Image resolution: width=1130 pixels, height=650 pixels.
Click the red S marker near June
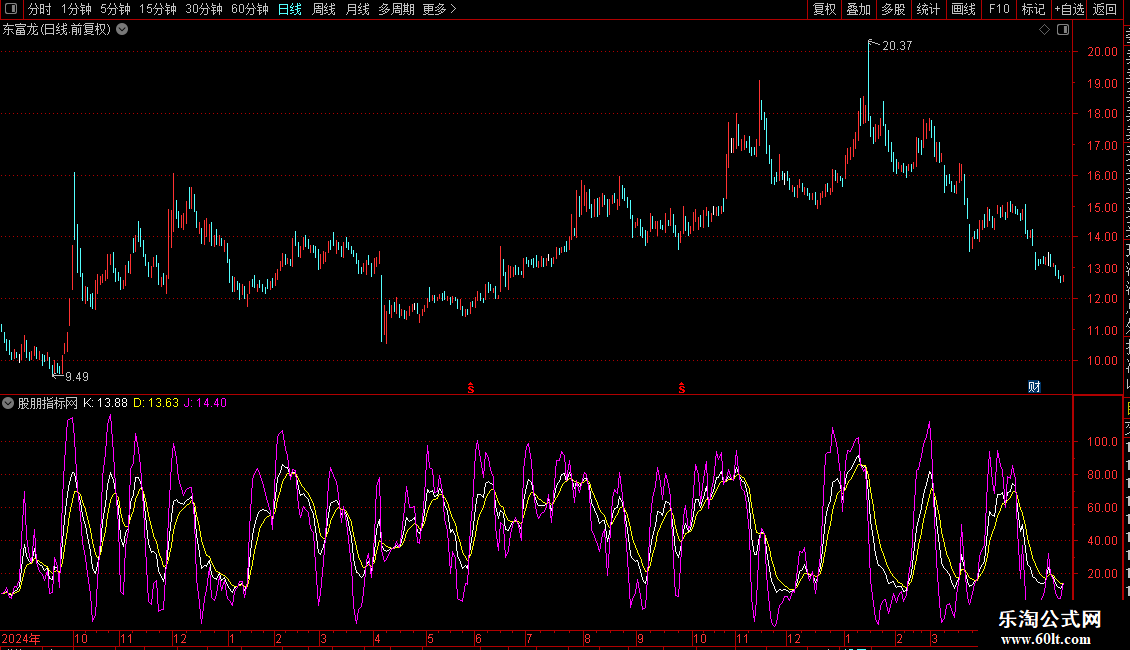click(x=471, y=388)
